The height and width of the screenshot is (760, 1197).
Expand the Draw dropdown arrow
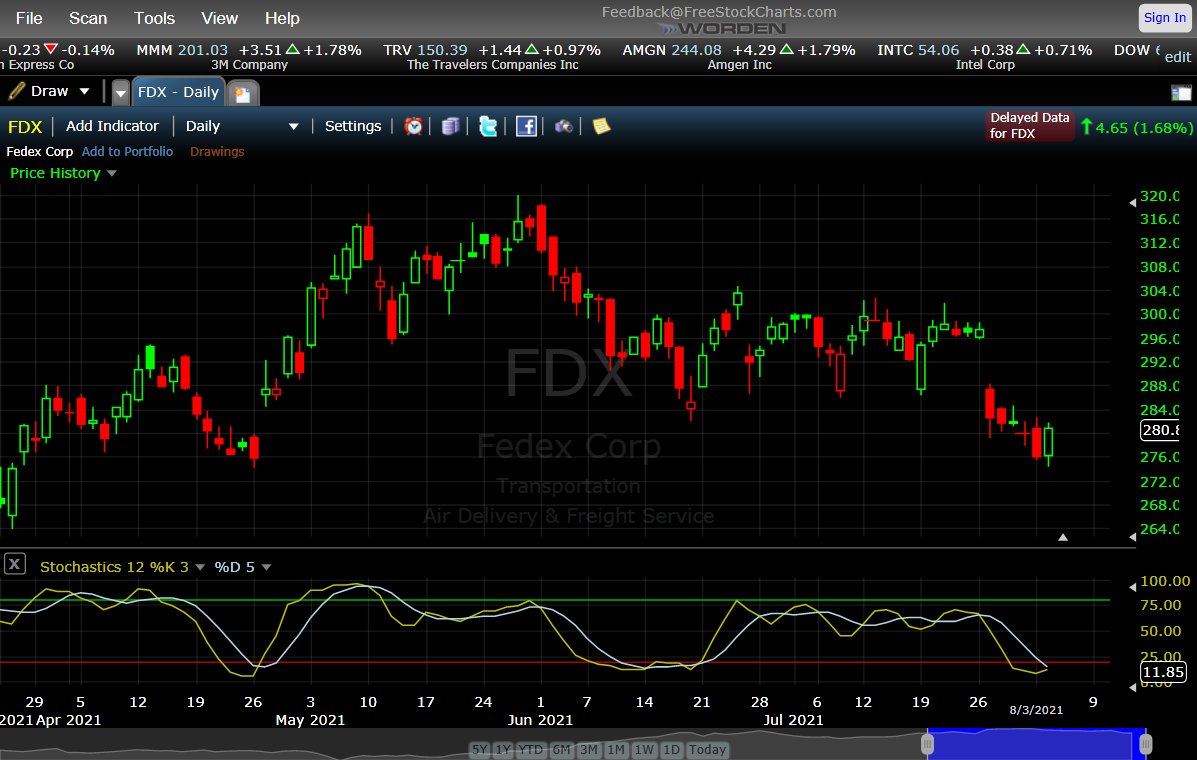tap(85, 92)
